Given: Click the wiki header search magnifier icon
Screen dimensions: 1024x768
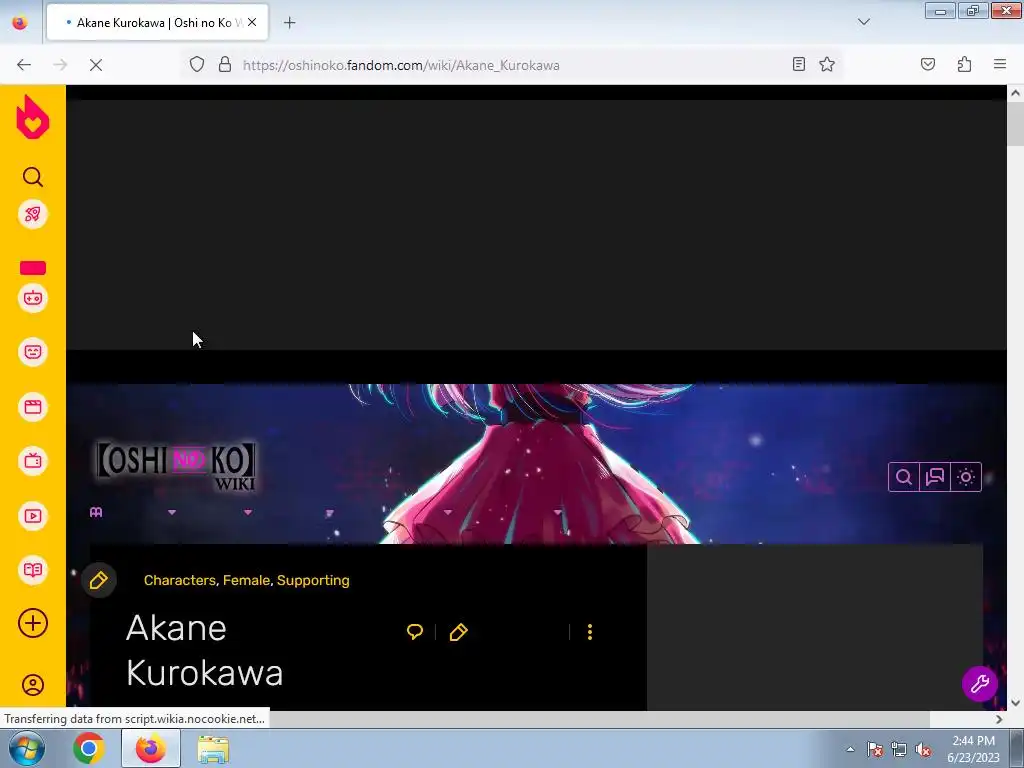Looking at the screenshot, I should pyautogui.click(x=904, y=477).
